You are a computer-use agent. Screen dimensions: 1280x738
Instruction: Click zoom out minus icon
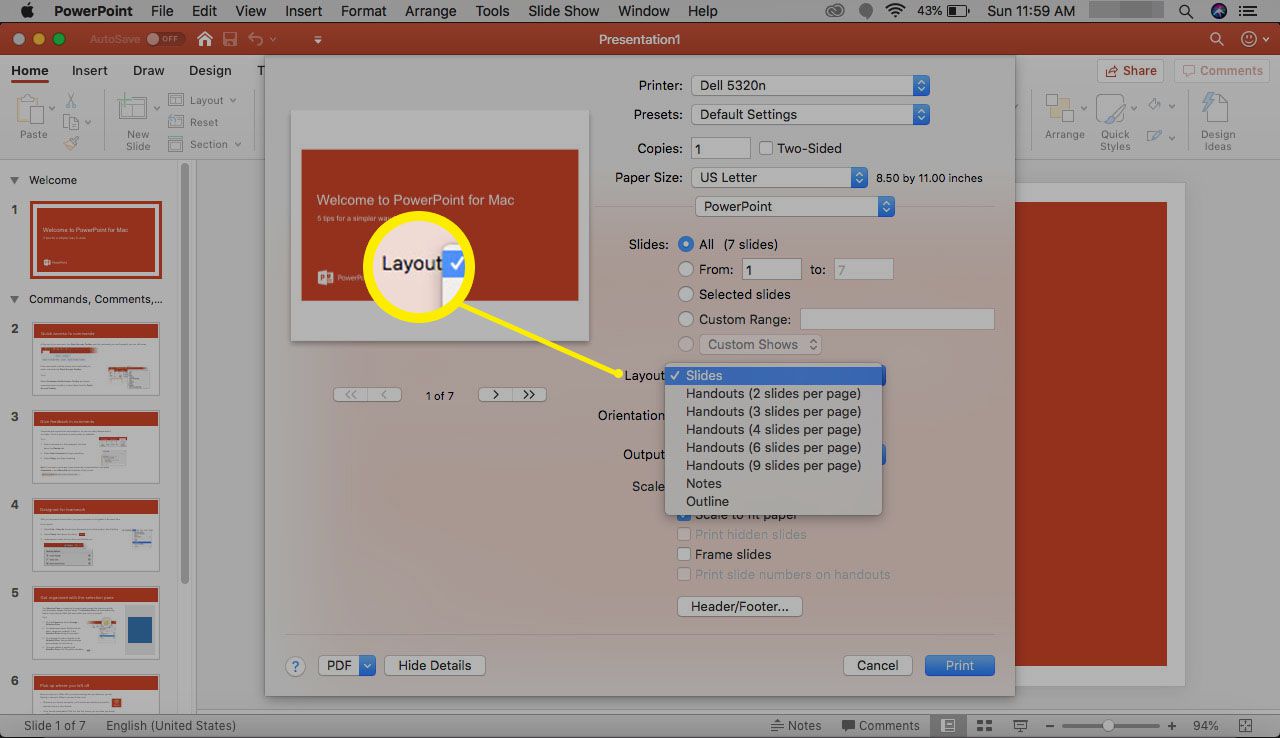pyautogui.click(x=1050, y=725)
